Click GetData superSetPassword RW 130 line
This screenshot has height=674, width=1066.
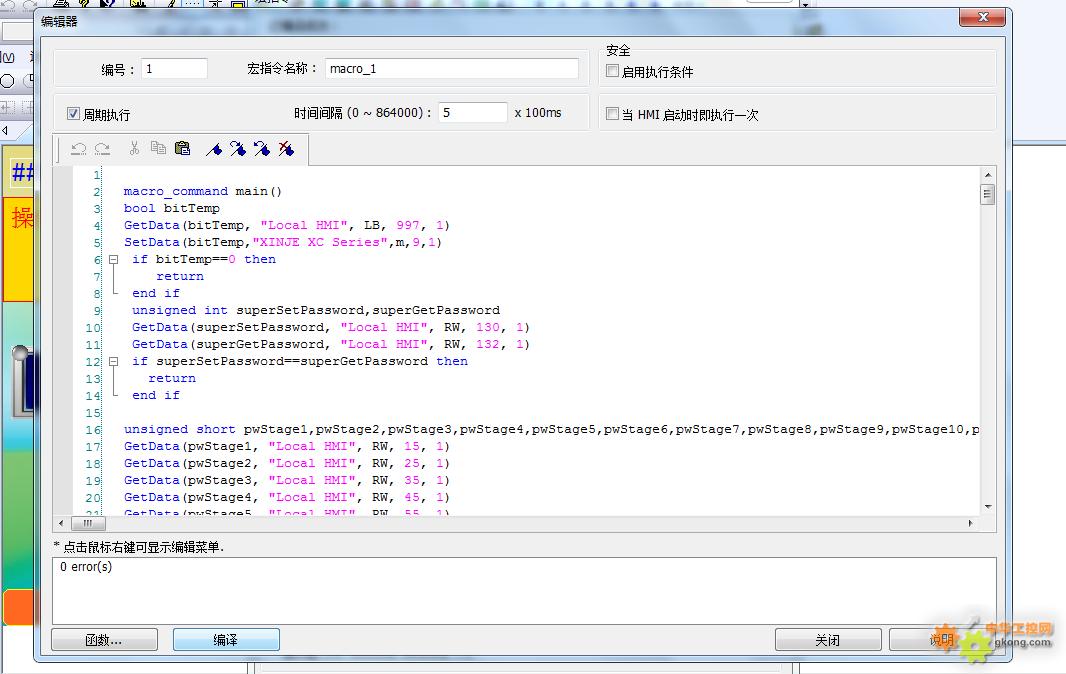pyautogui.click(x=330, y=327)
